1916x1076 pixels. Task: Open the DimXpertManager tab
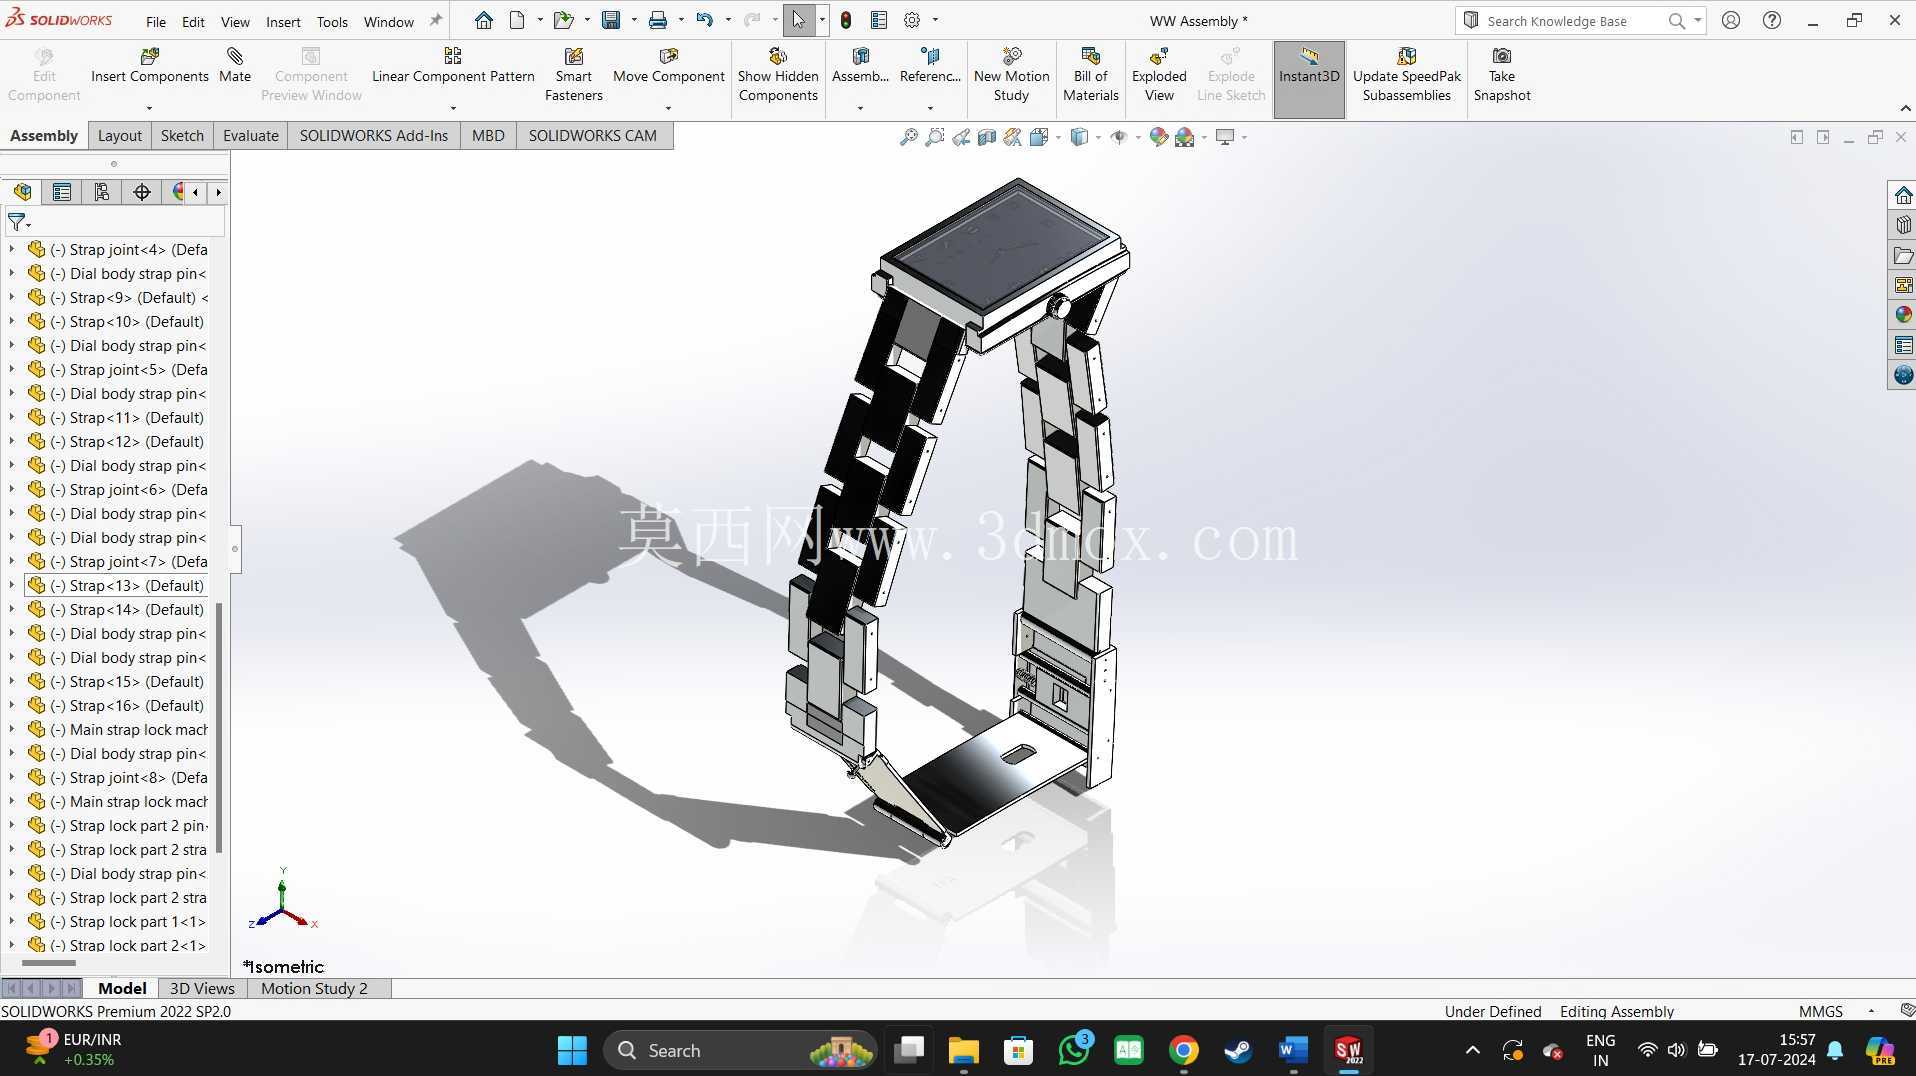142,192
